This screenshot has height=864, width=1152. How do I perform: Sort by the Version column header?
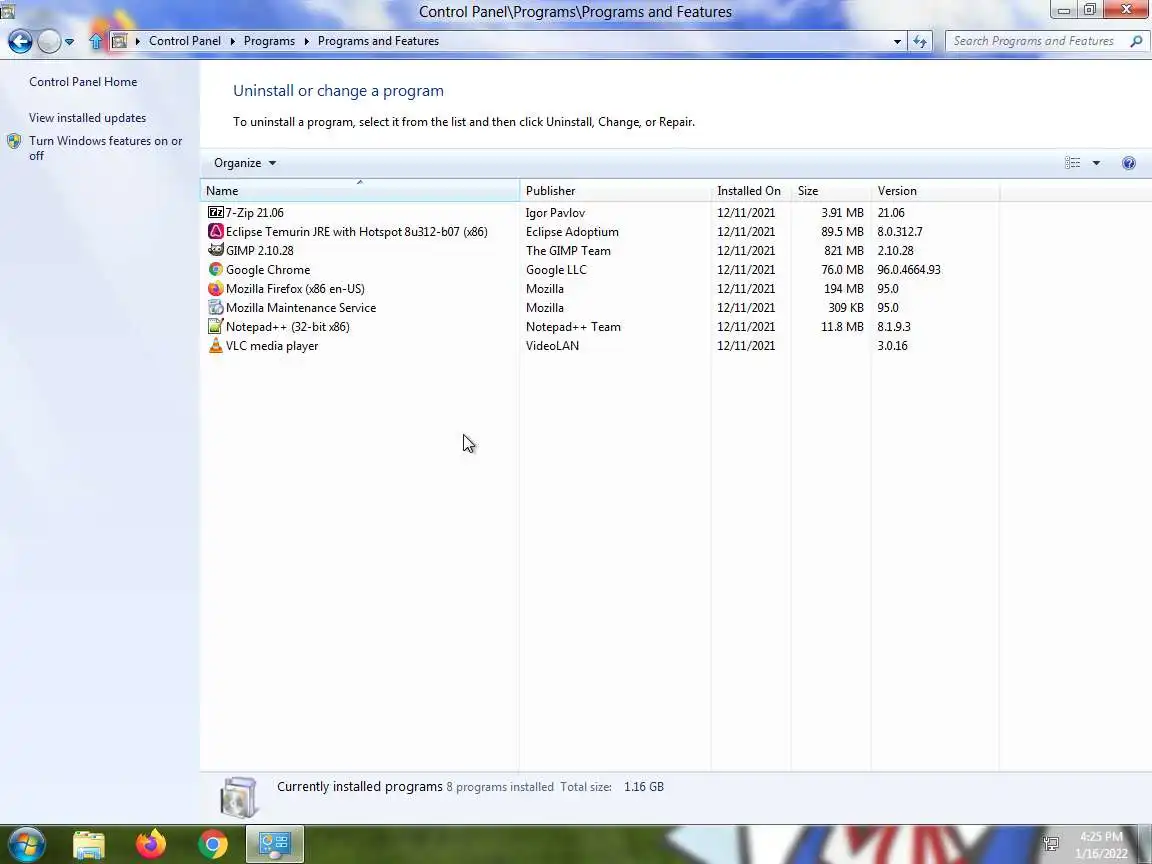click(x=935, y=190)
